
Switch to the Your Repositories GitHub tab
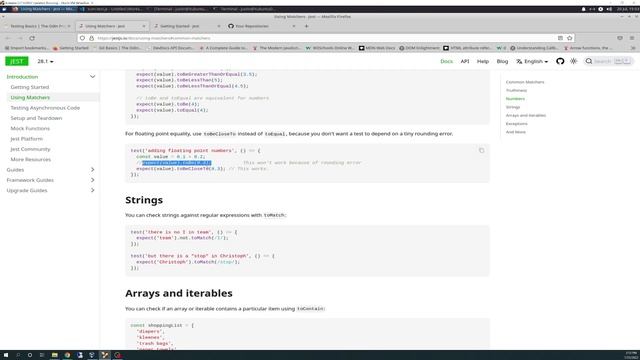262,26
